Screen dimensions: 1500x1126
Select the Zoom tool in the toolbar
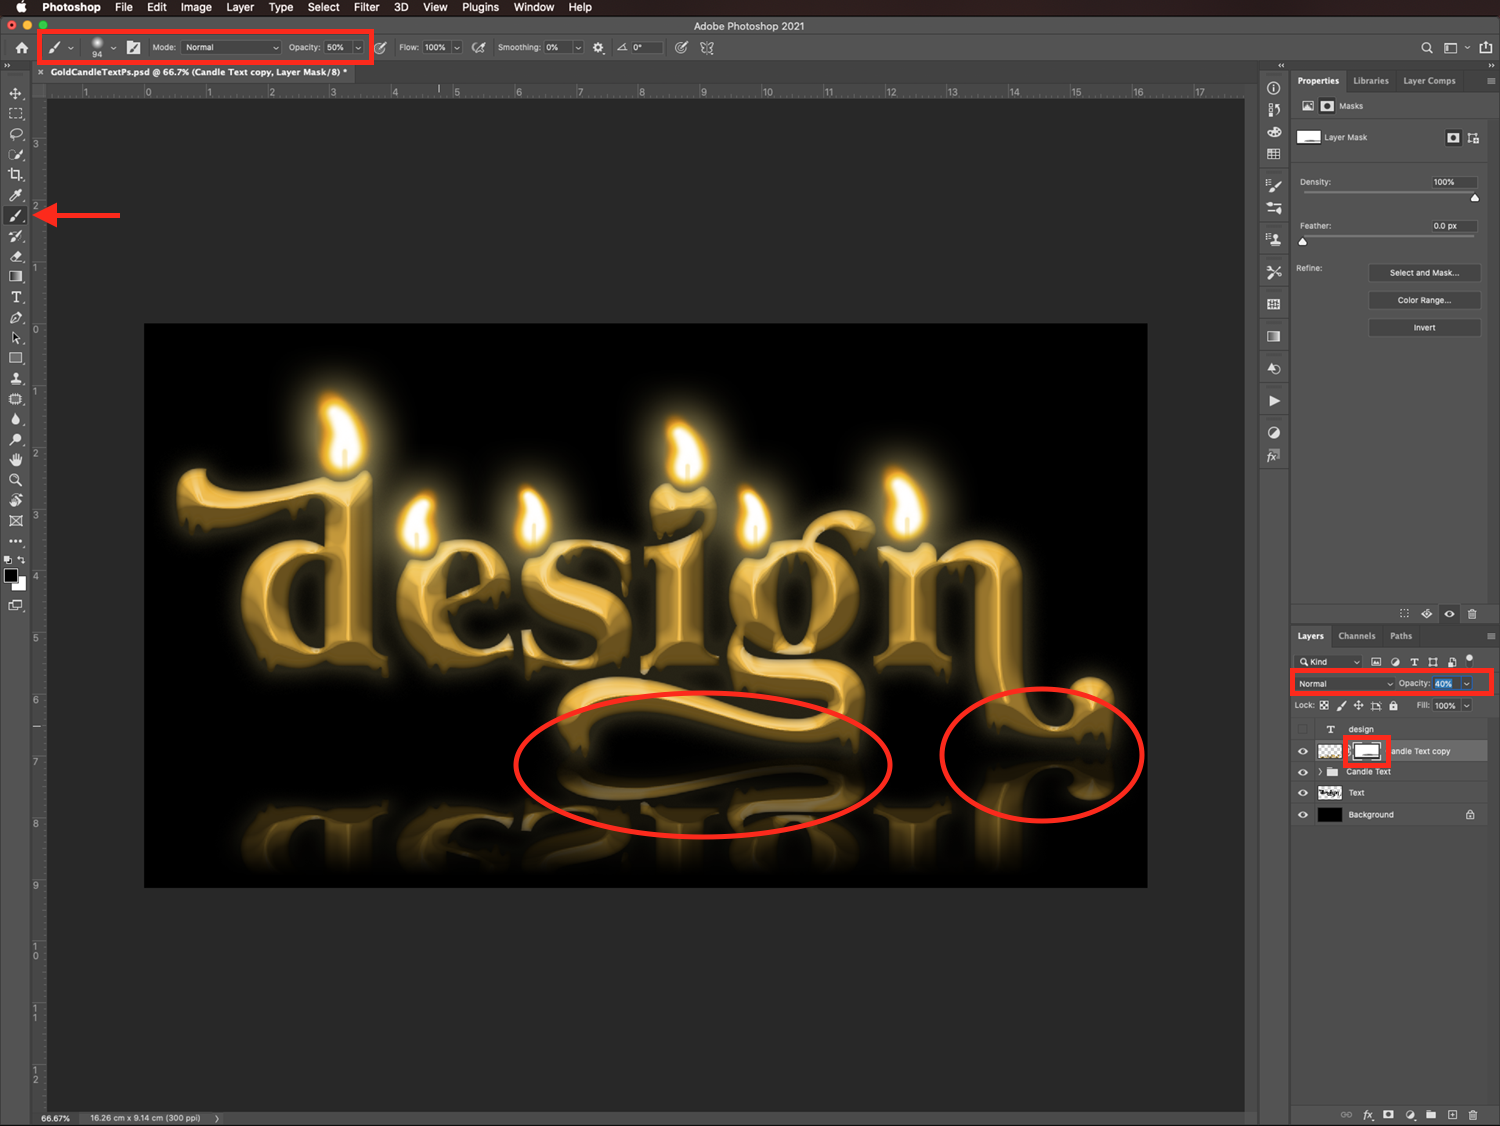click(16, 480)
